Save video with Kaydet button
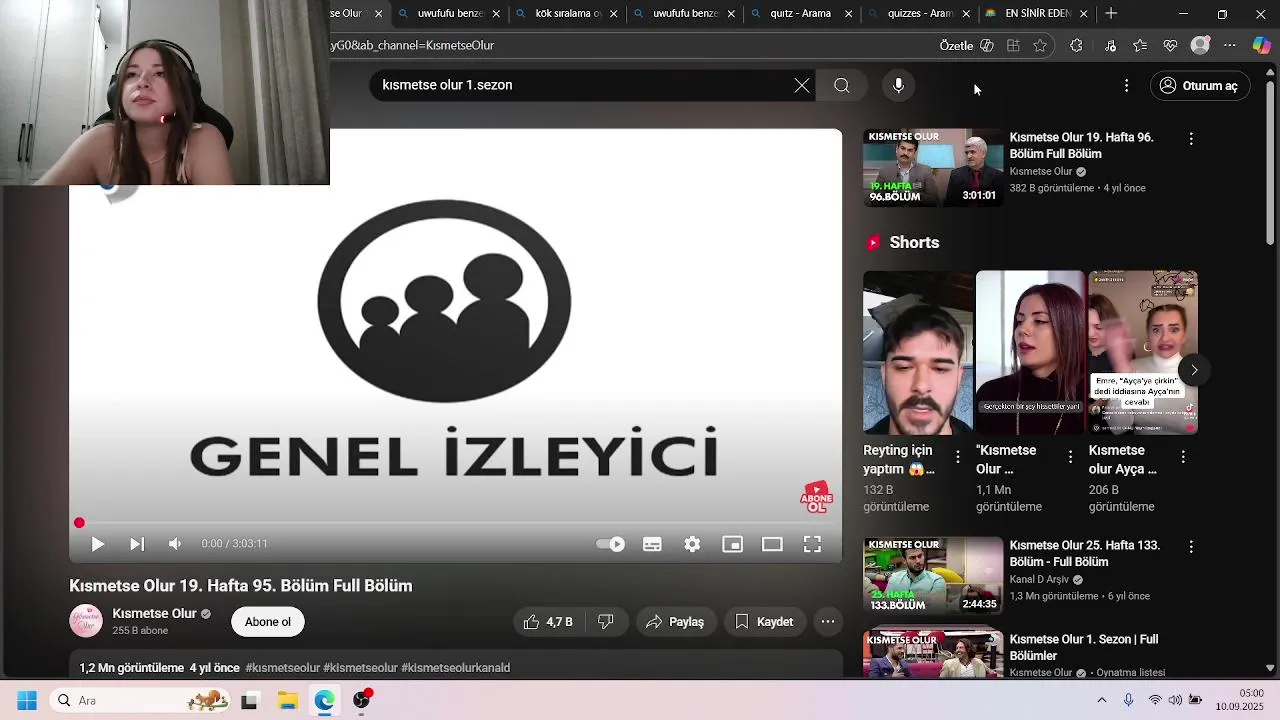 765,622
